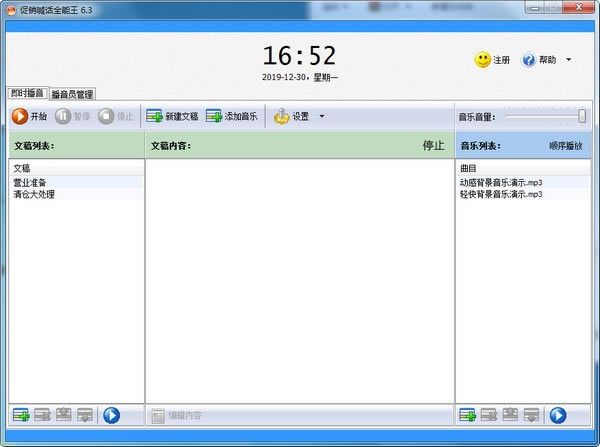Screen dimensions: 600x447
Task: Click blue play icon below the music list
Action: [x=557, y=415]
